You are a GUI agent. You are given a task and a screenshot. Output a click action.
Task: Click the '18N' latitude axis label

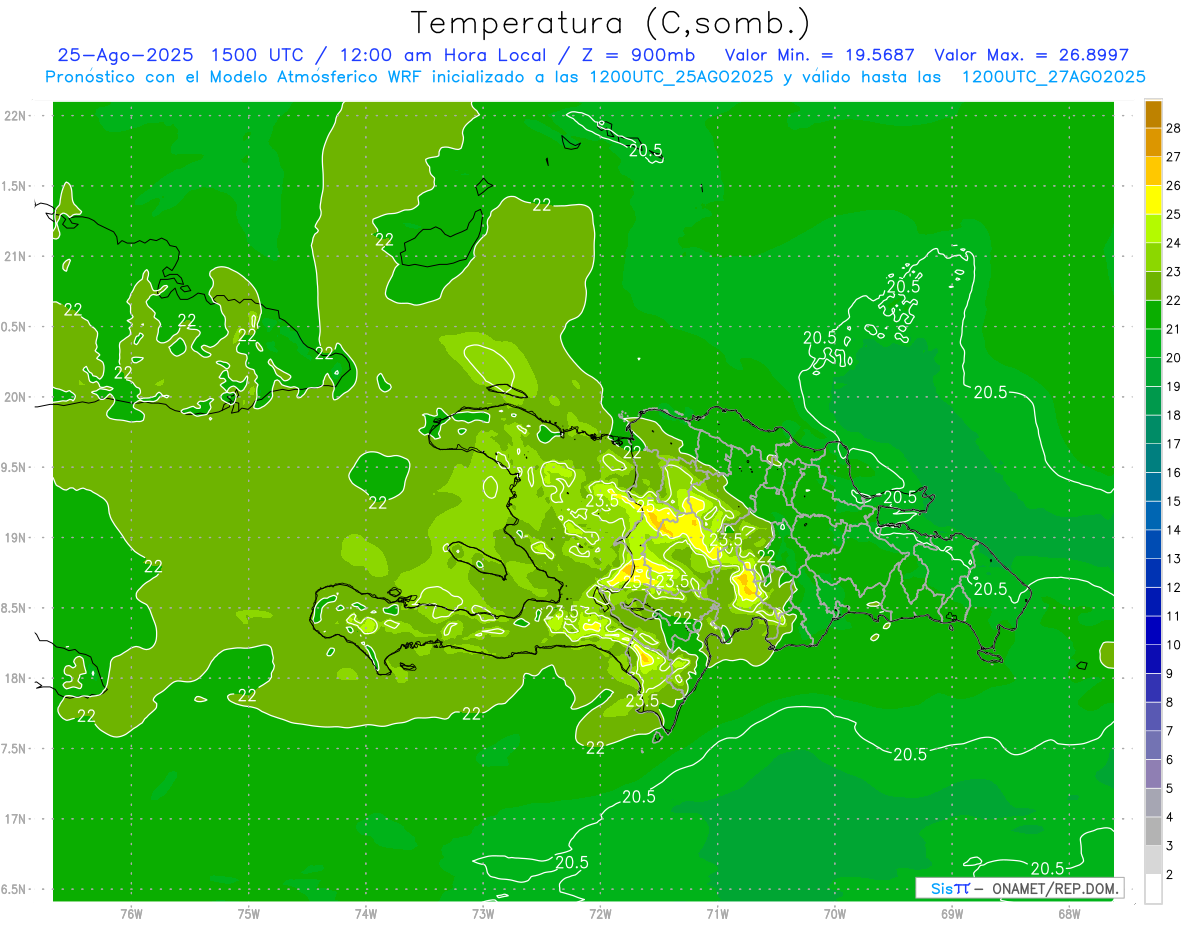(x=17, y=678)
